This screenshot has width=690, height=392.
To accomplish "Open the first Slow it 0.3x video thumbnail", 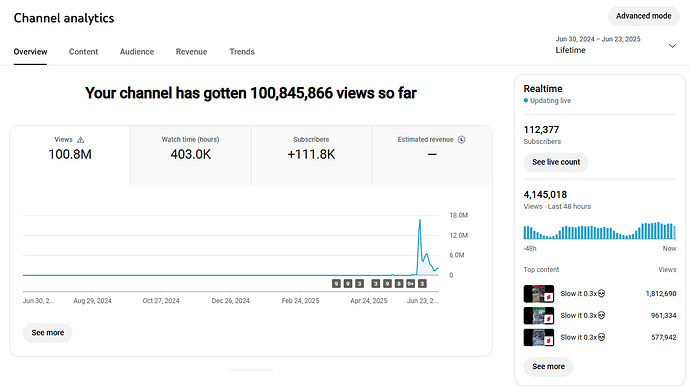I will point(539,293).
